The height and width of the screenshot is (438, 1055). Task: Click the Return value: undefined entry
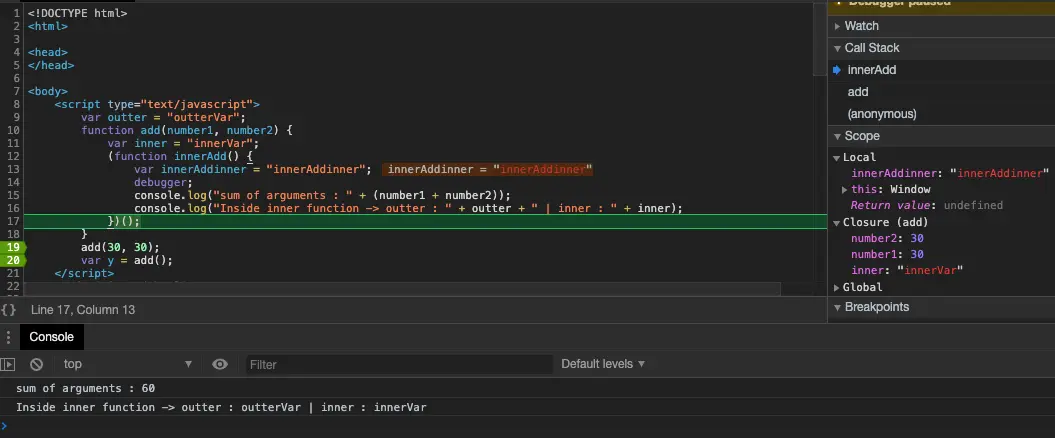(x=926, y=206)
